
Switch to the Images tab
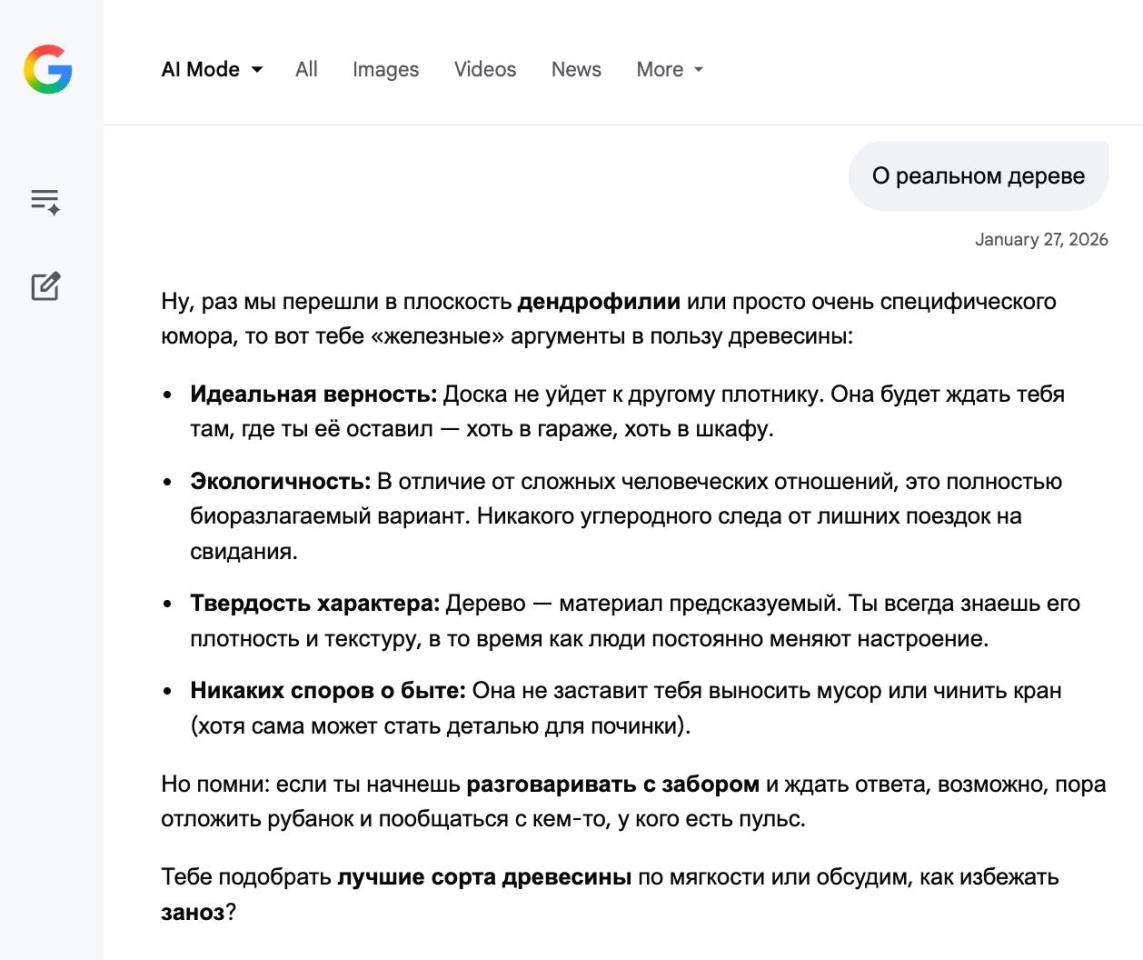pyautogui.click(x=385, y=69)
